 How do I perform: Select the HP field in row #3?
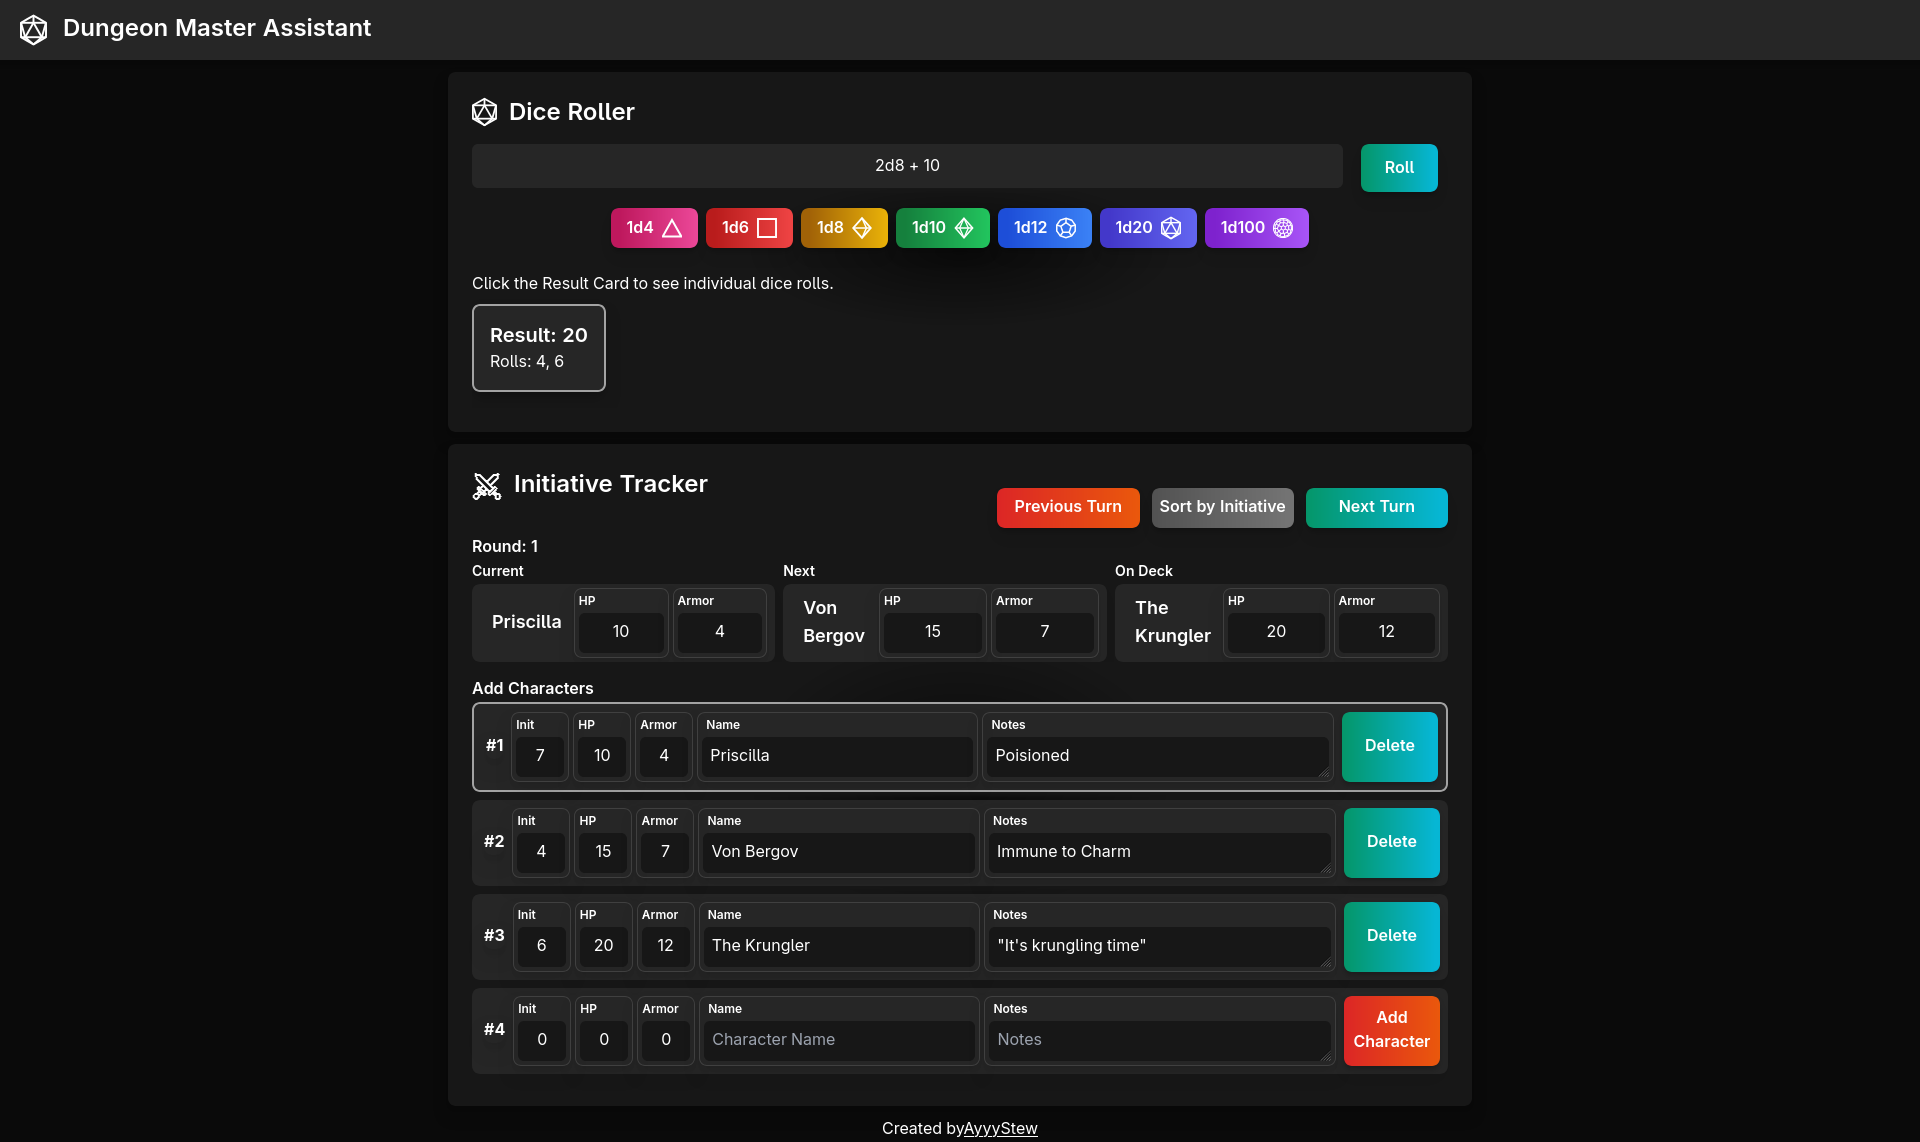click(603, 946)
